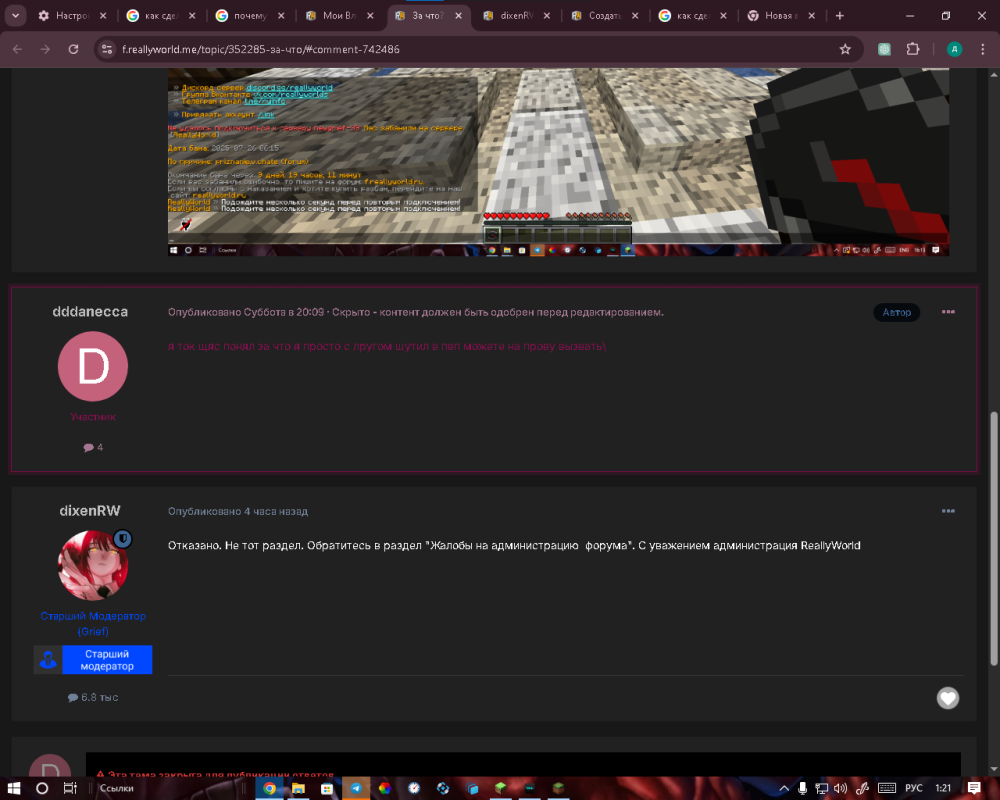Image resolution: width=1000 pixels, height=800 pixels.
Task: Click the 'Старший Модератор (Grief)' group link
Action: pyautogui.click(x=93, y=623)
